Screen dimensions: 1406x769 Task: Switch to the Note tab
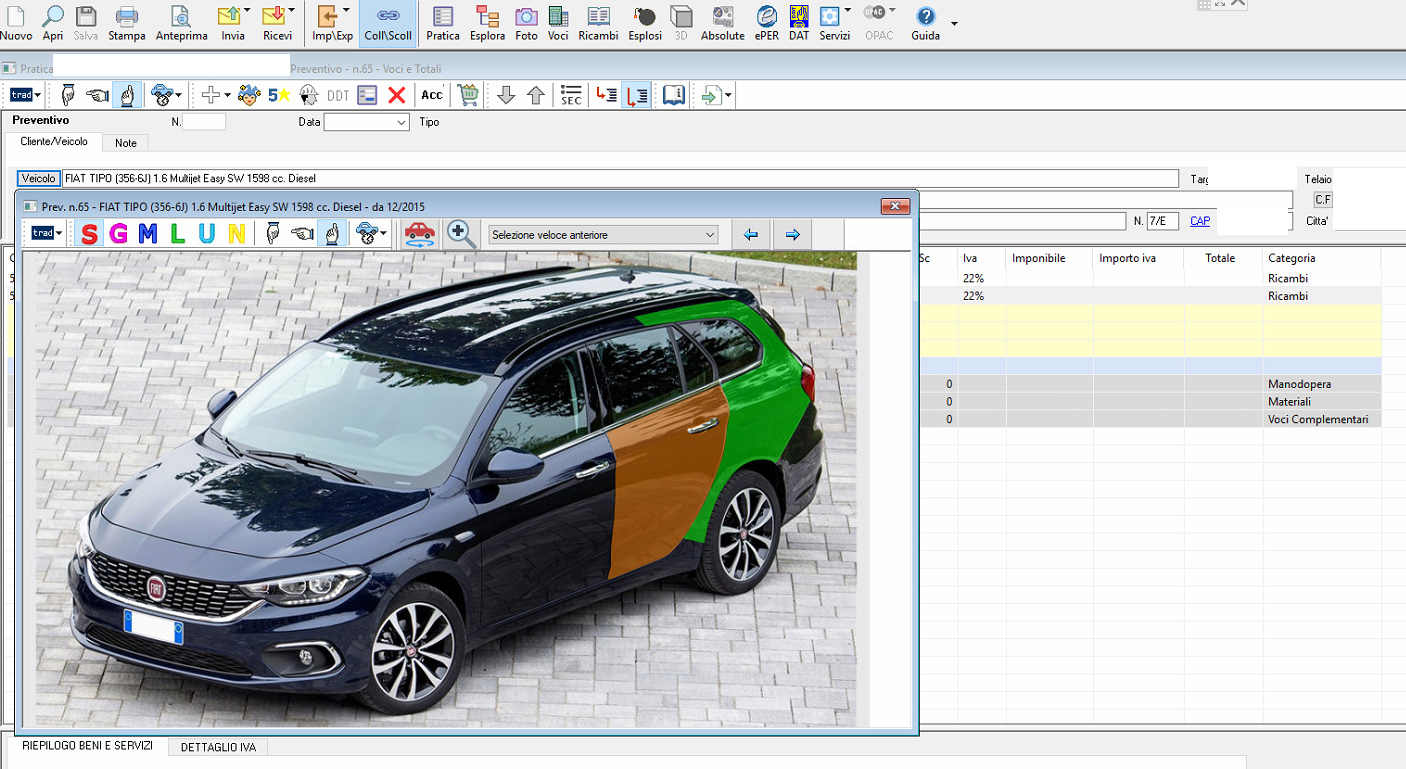(126, 143)
